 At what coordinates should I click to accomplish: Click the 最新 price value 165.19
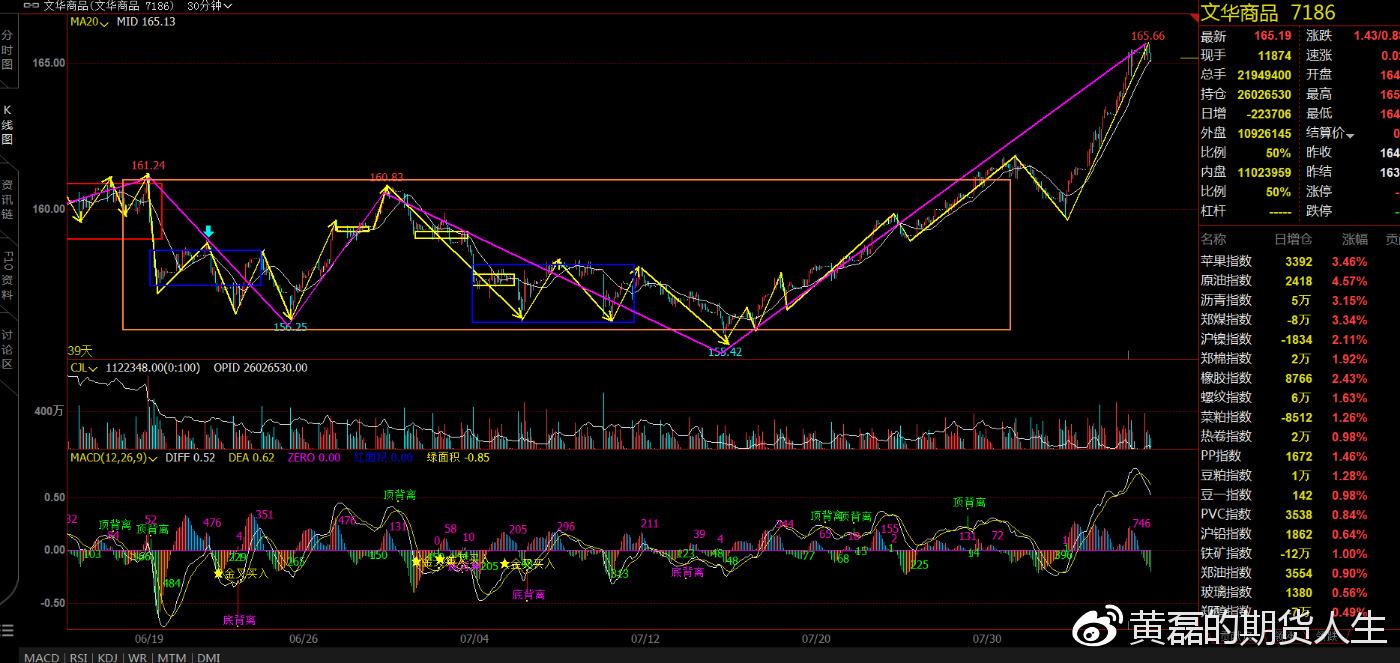coord(1272,36)
